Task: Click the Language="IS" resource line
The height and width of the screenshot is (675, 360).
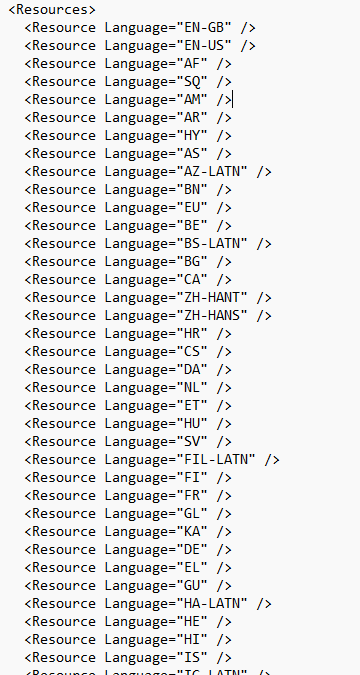Action: [128, 657]
